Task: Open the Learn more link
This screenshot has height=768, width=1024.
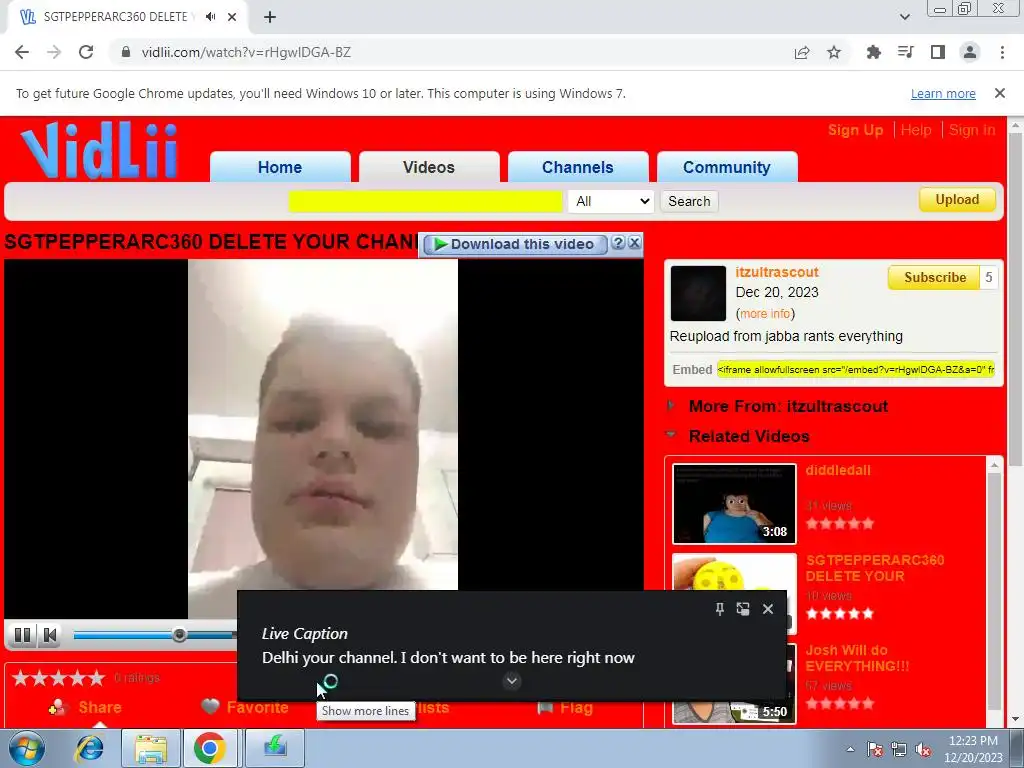Action: tap(943, 93)
